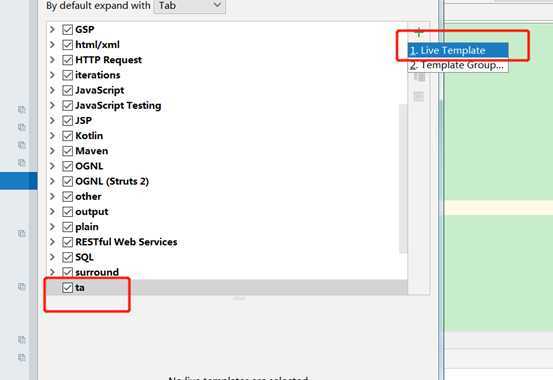Toggle the Kotlin group checkbox
553x380 pixels.
pyautogui.click(x=67, y=136)
